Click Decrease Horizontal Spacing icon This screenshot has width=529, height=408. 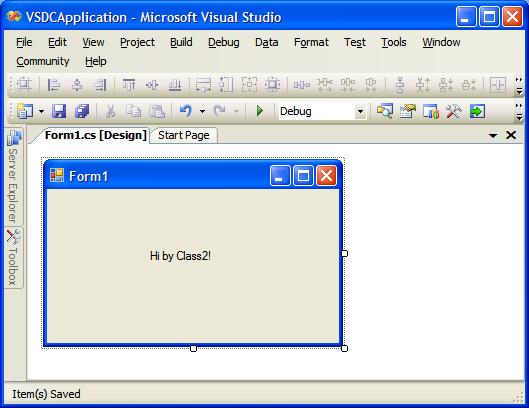(x=348, y=84)
